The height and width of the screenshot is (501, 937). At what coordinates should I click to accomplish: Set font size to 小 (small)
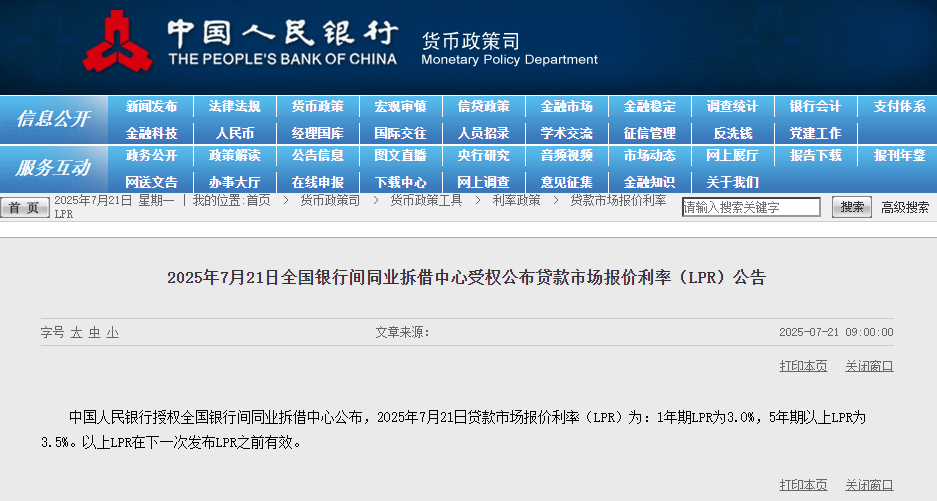(112, 332)
